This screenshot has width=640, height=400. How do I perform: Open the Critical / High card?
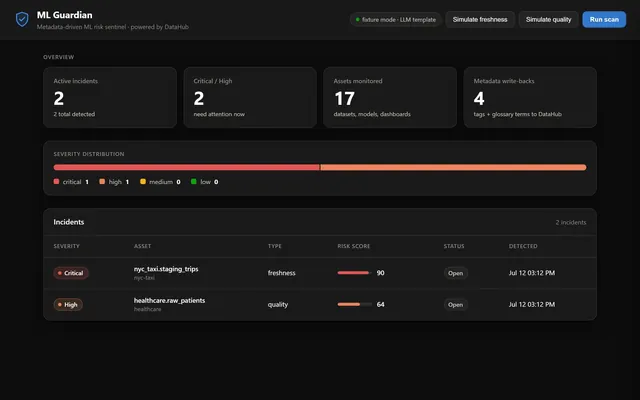250,97
